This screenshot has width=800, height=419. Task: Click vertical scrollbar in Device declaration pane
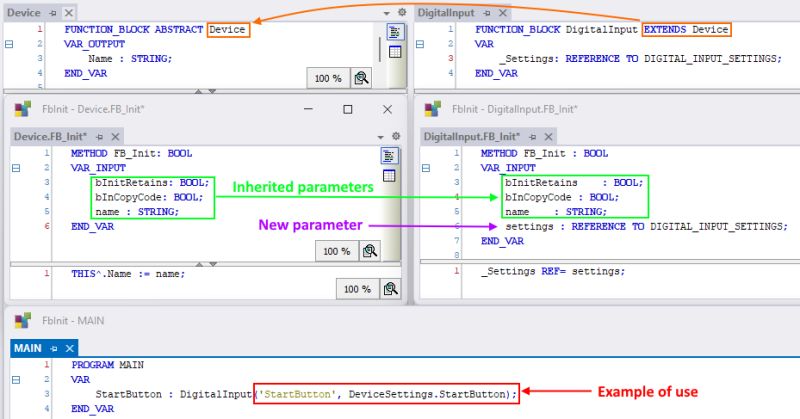pyautogui.click(x=380, y=49)
